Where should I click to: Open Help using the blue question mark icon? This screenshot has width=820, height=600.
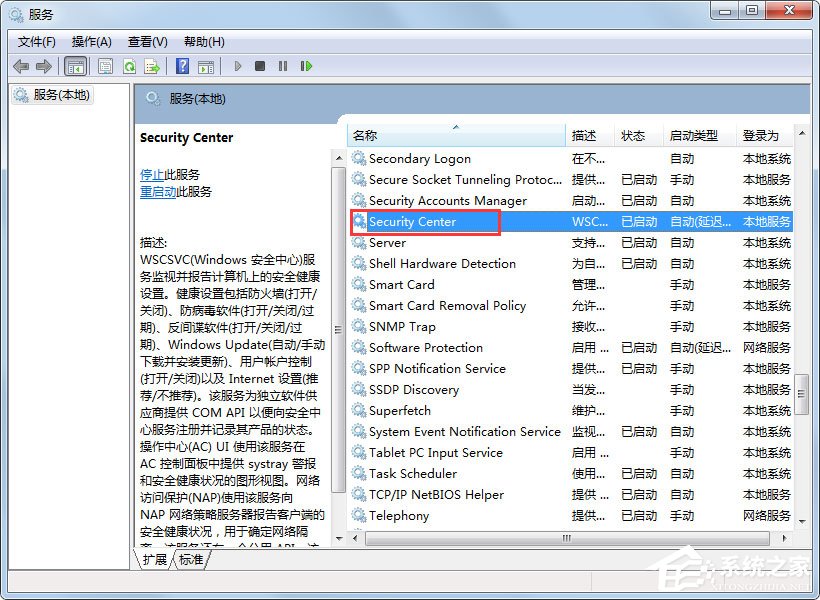(x=183, y=66)
